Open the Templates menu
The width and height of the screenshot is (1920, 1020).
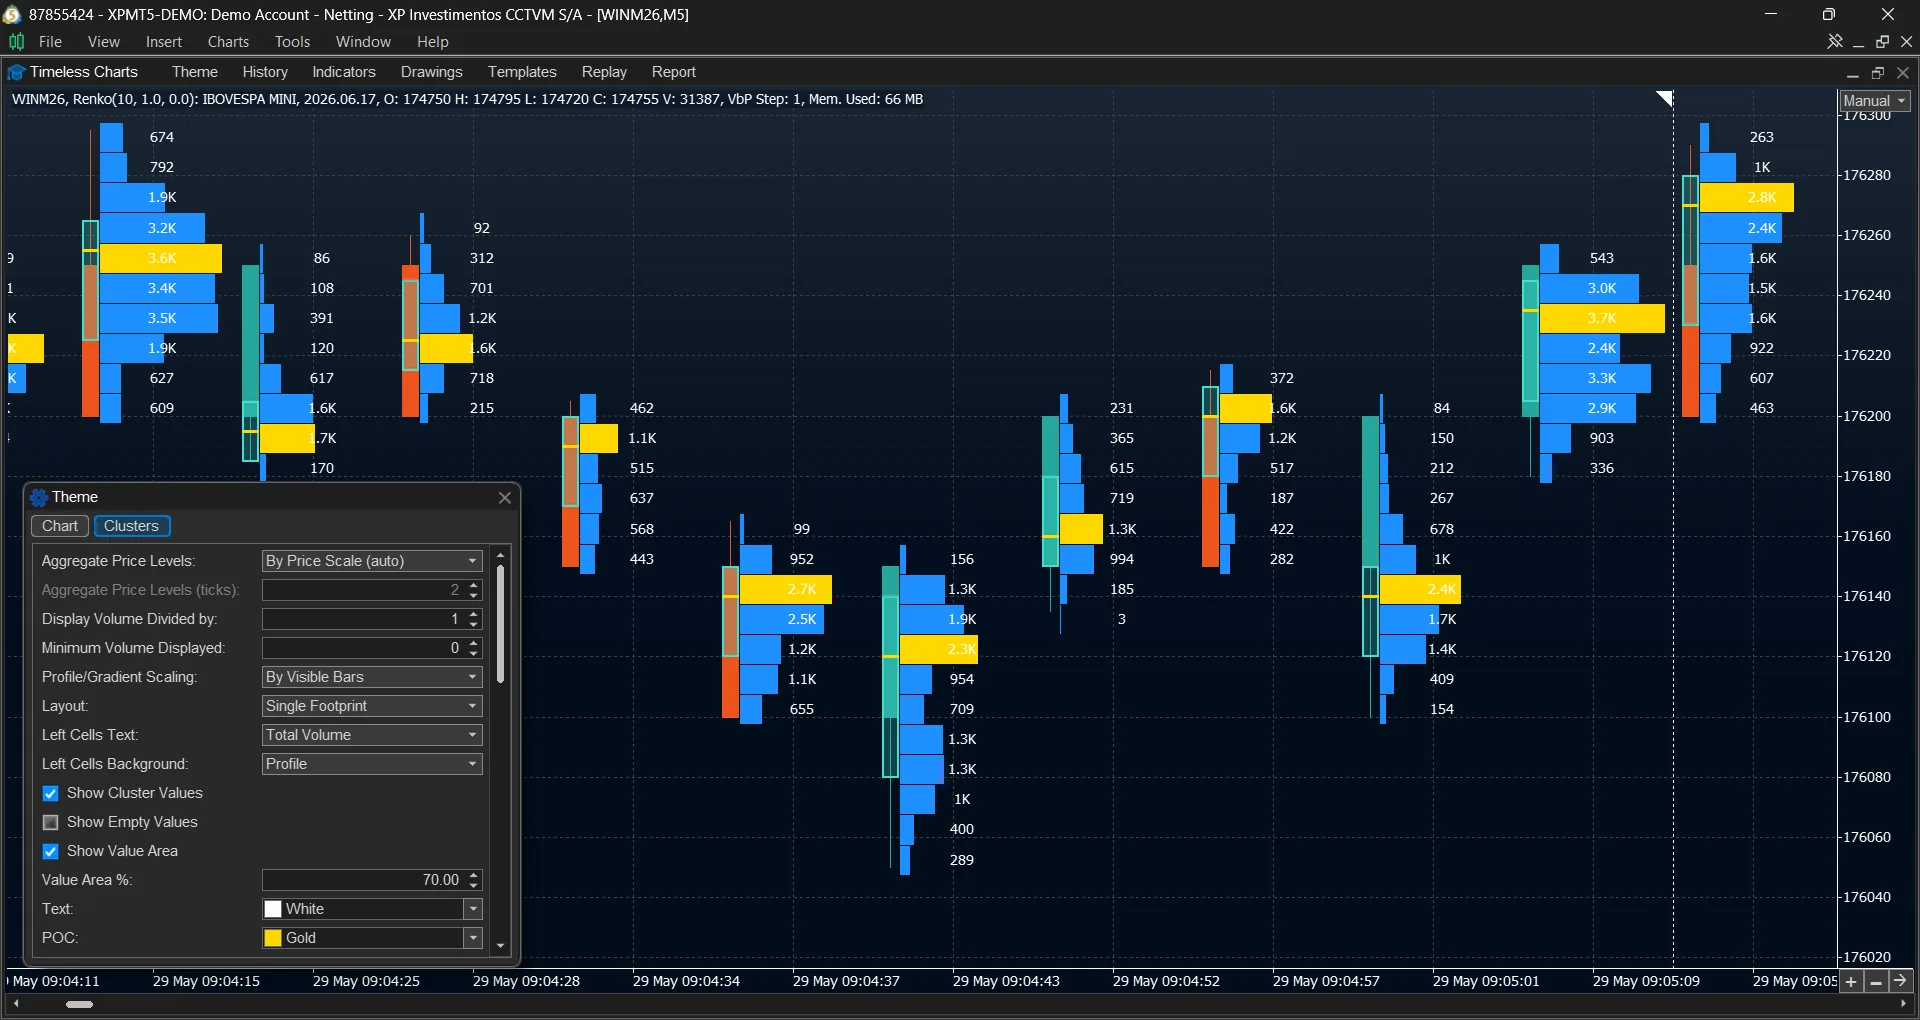pyautogui.click(x=522, y=72)
